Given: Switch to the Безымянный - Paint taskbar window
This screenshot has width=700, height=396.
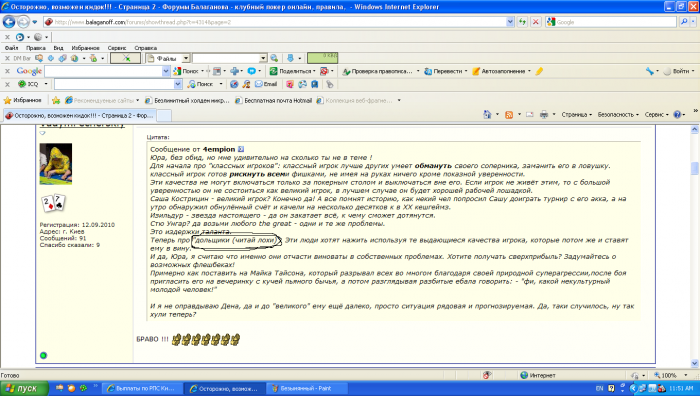Looking at the screenshot, I should 307,388.
